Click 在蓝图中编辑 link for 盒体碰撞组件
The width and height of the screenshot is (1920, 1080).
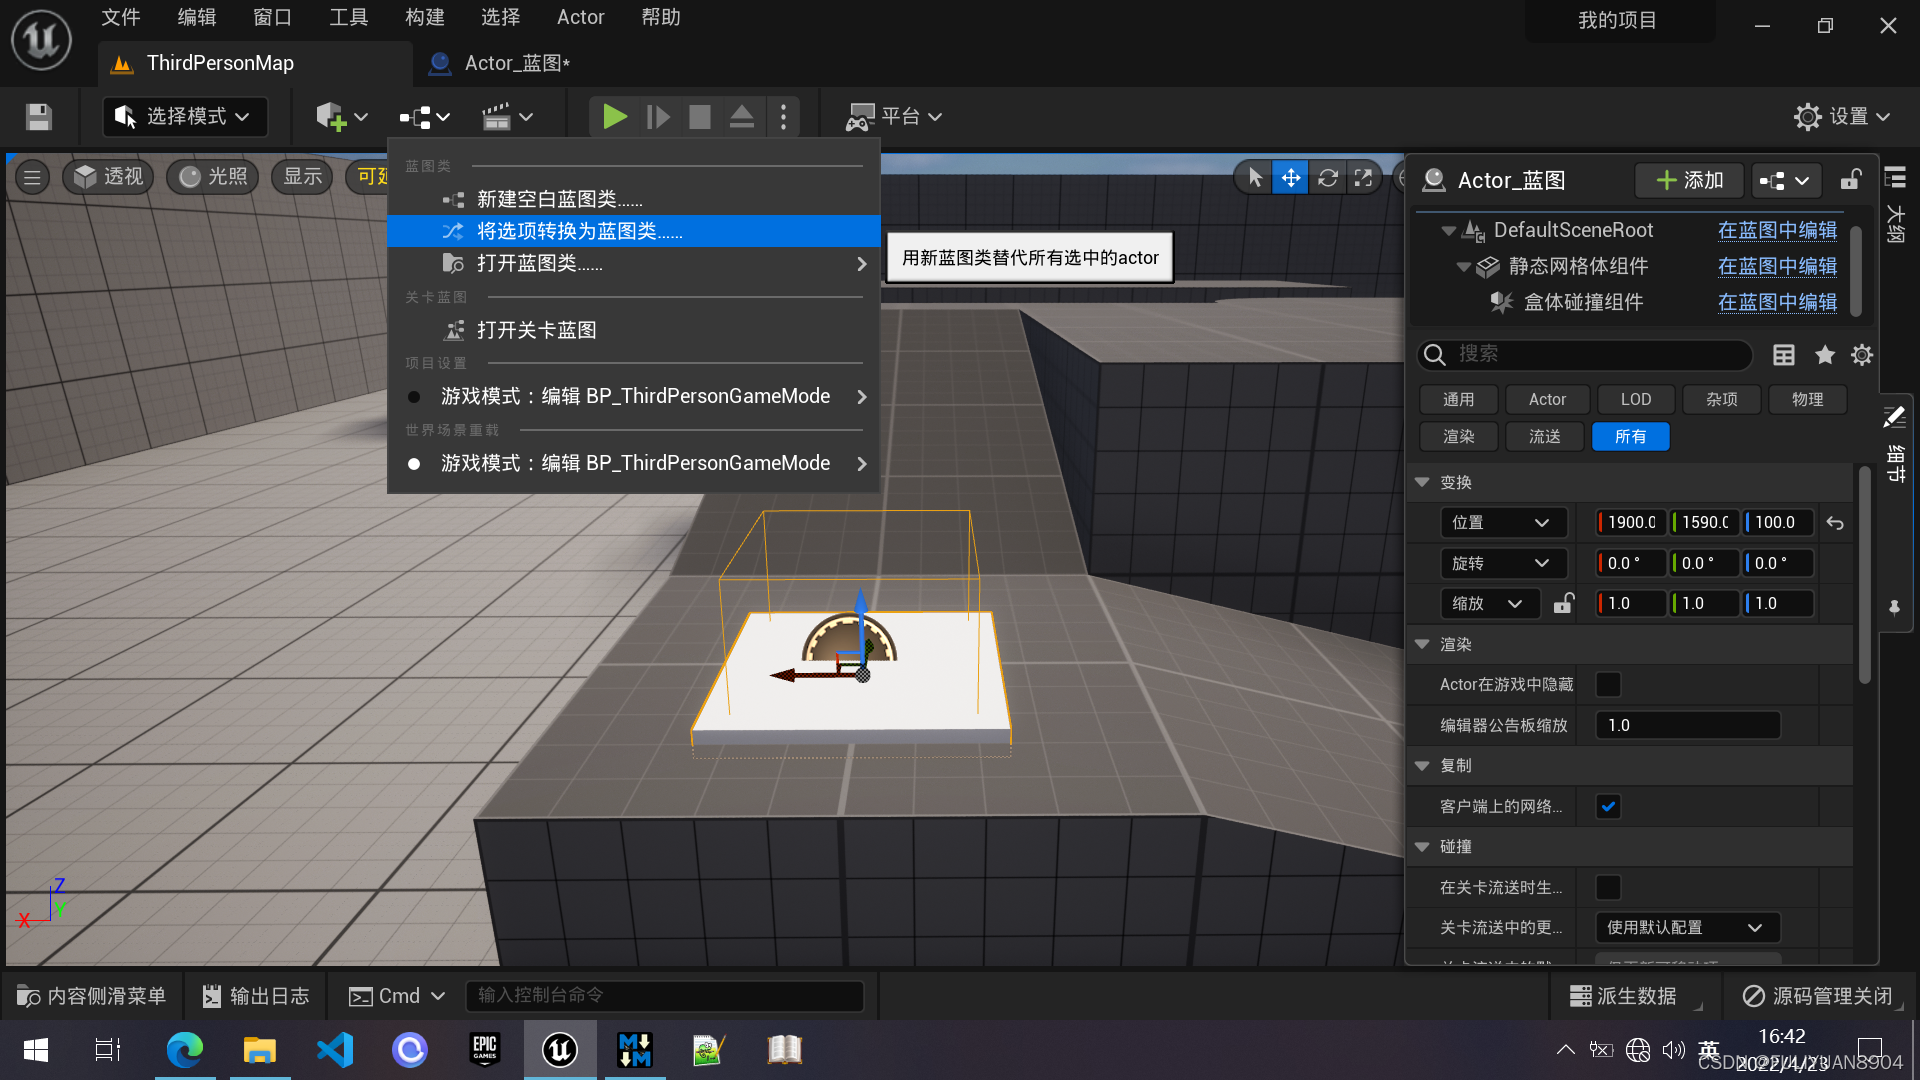tap(1777, 302)
